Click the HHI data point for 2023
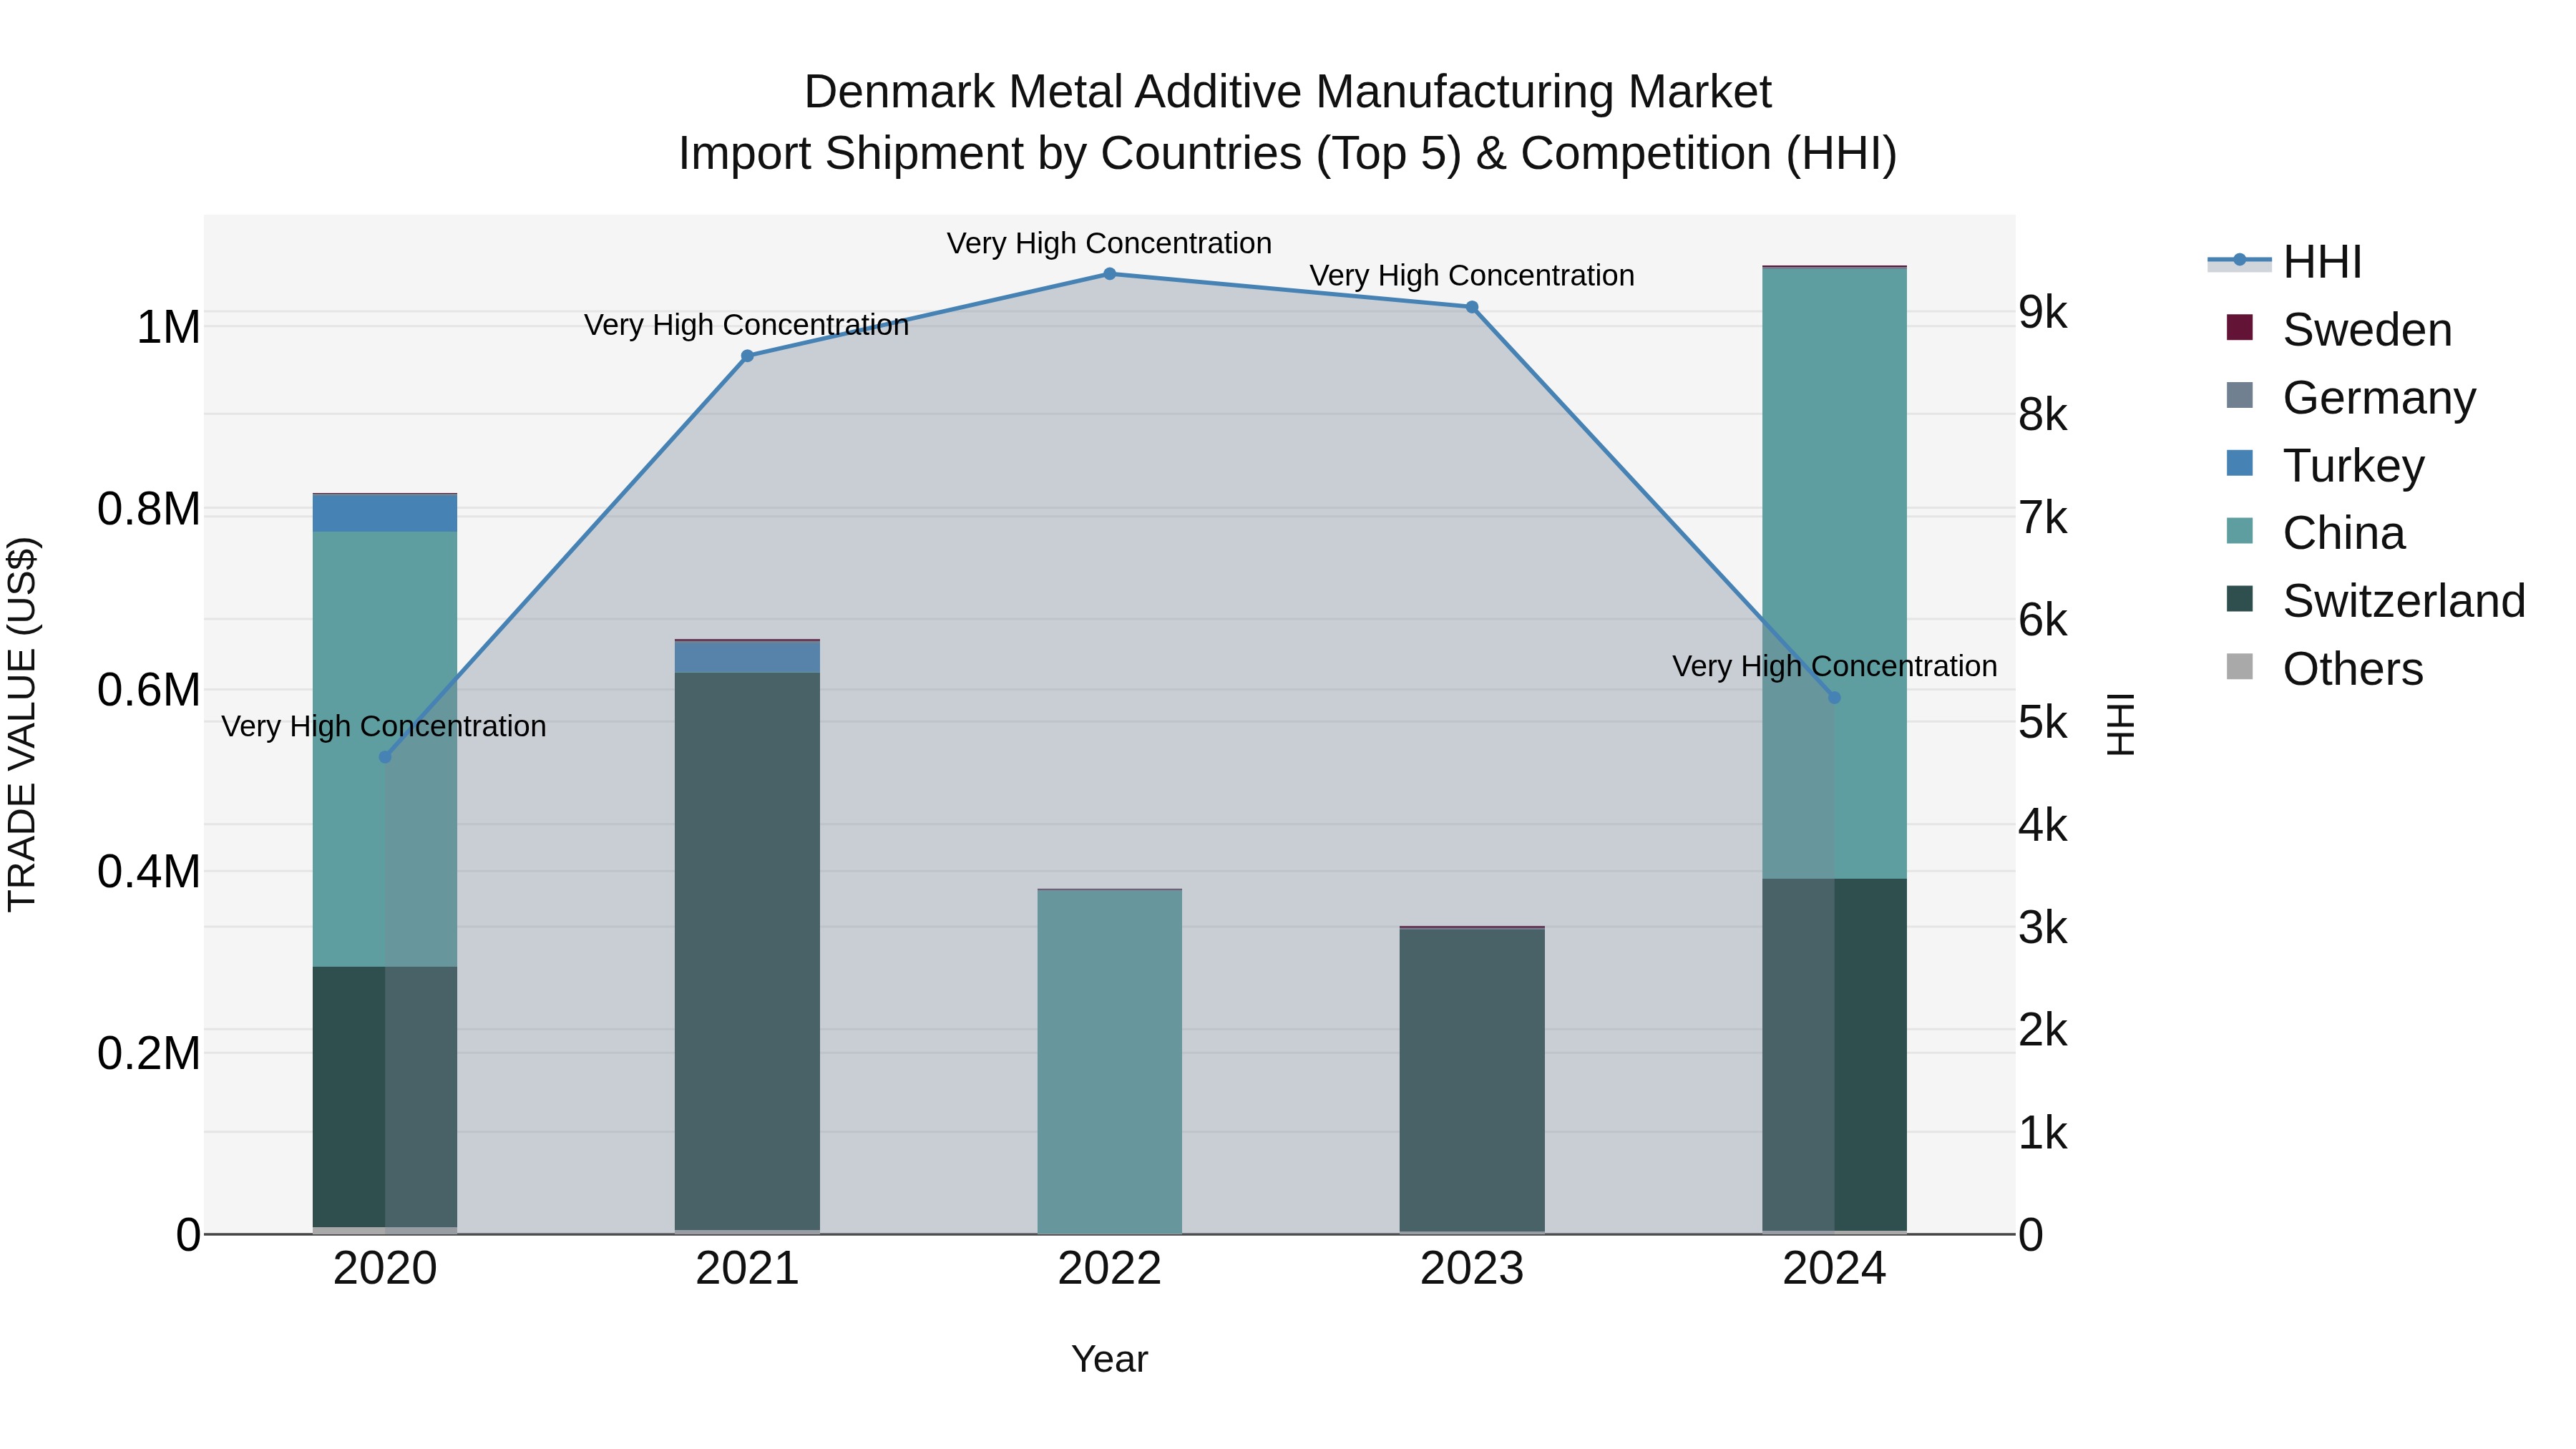The height and width of the screenshot is (1449, 2576). tap(1472, 307)
